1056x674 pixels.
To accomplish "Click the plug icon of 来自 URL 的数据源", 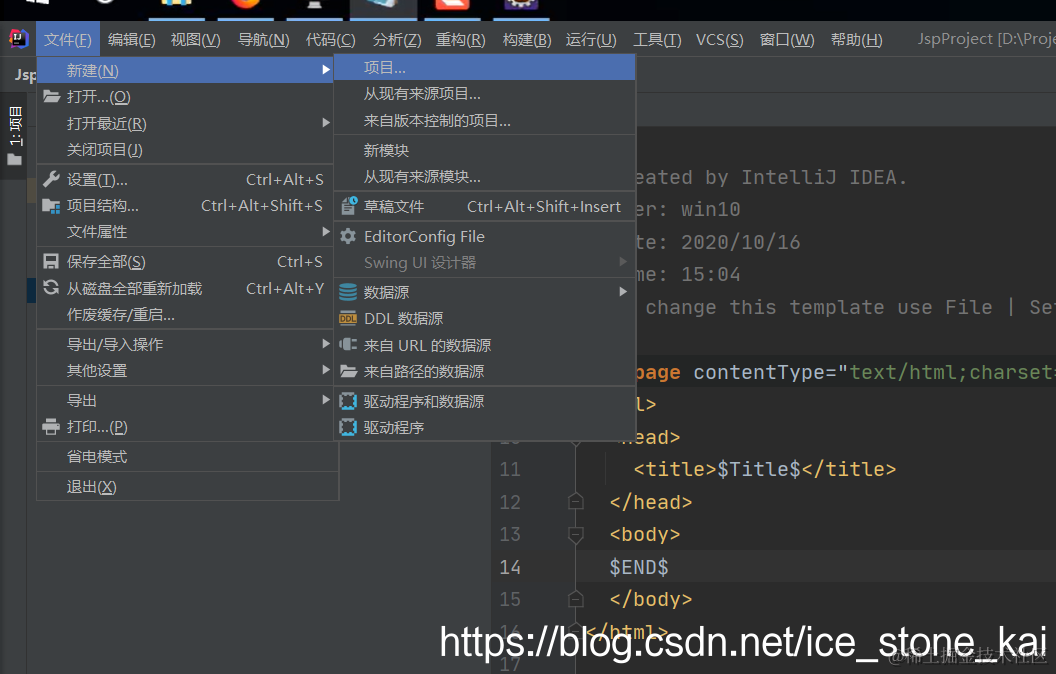I will pyautogui.click(x=348, y=345).
